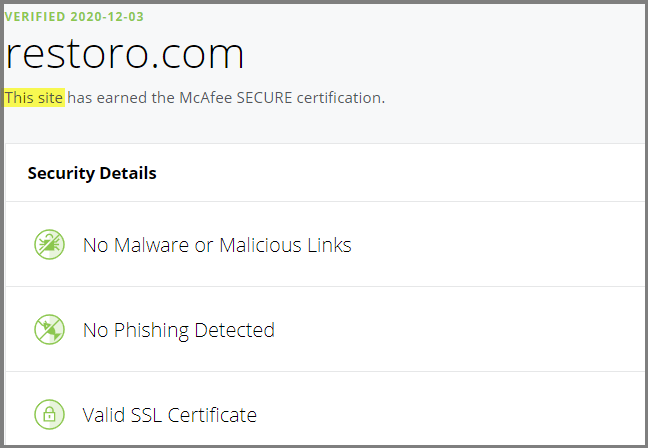Click the no-phishing hook icon
The width and height of the screenshot is (648, 448).
[49, 330]
